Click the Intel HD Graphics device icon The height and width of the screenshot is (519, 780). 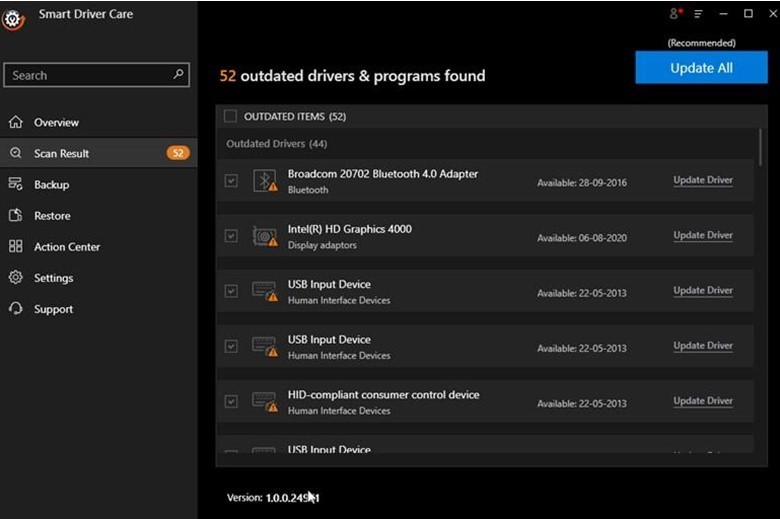coord(265,236)
